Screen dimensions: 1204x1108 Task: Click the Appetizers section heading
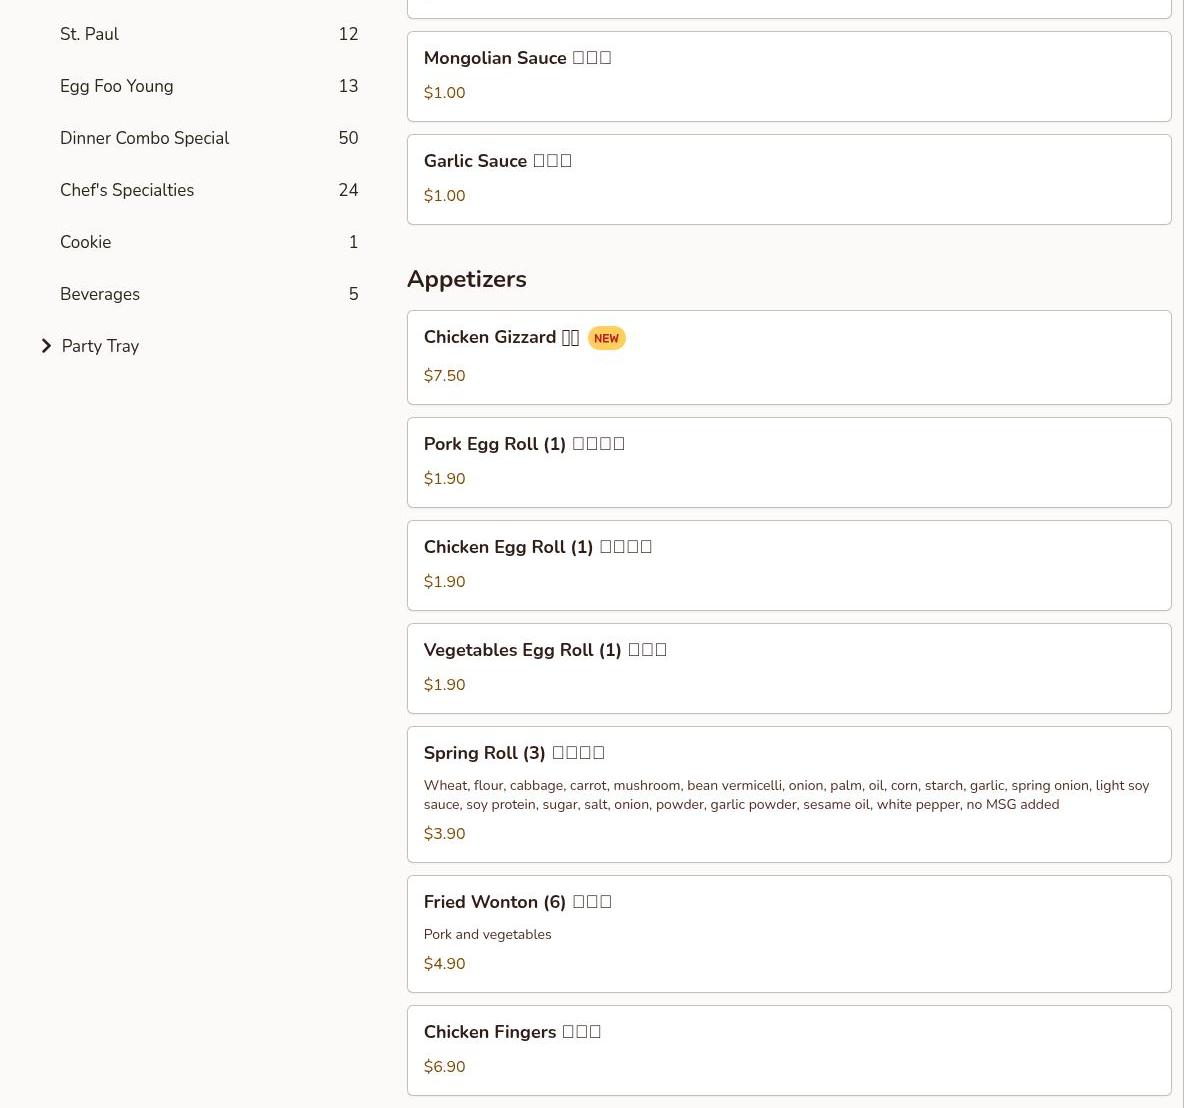point(467,279)
